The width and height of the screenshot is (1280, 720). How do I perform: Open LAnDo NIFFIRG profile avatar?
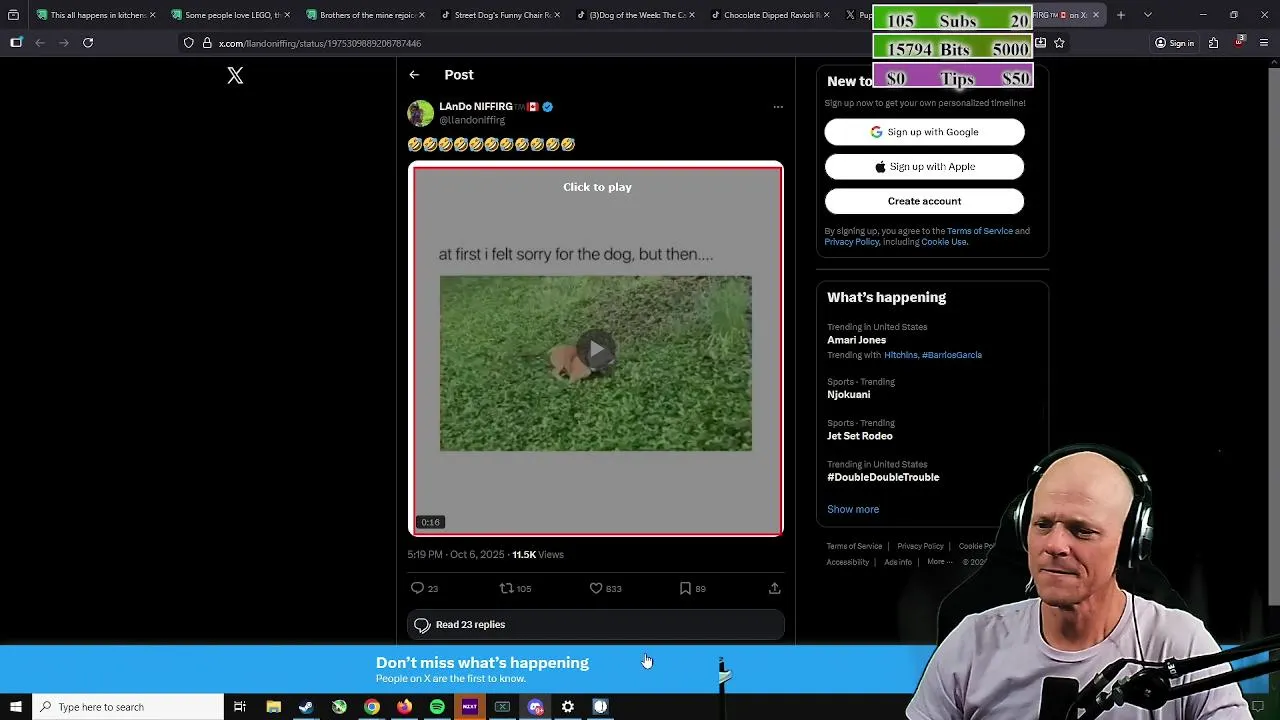pyautogui.click(x=420, y=113)
